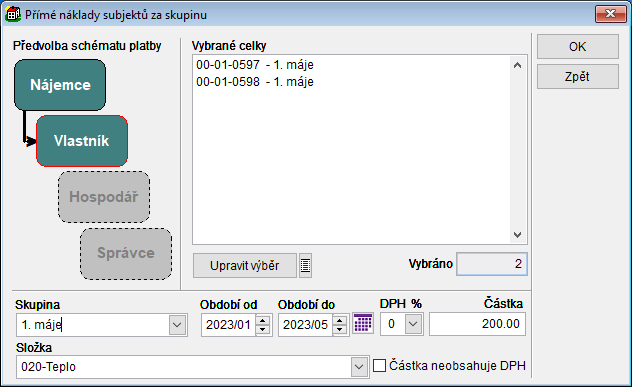Image resolution: width=632 pixels, height=387 pixels.
Task: Click the Upravit výběr button
Action: [245, 266]
